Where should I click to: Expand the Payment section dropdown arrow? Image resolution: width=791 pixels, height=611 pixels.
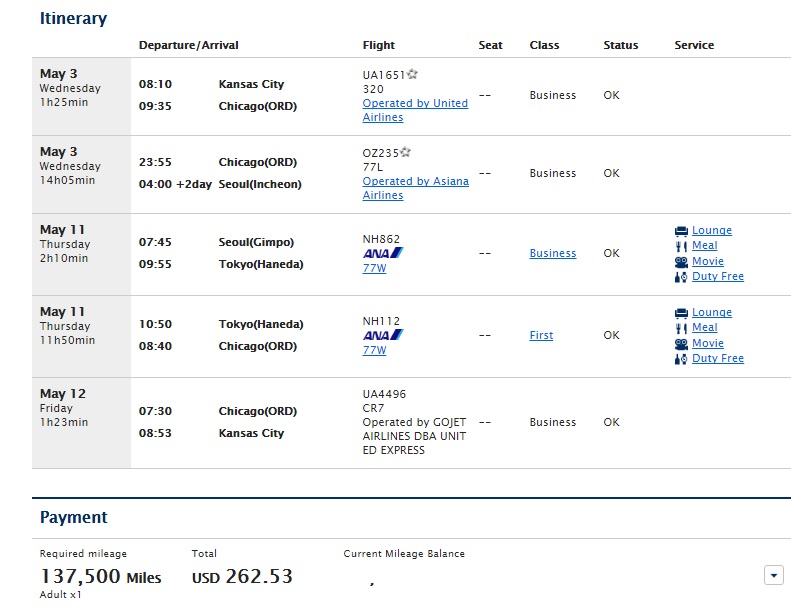pyautogui.click(x=773, y=575)
